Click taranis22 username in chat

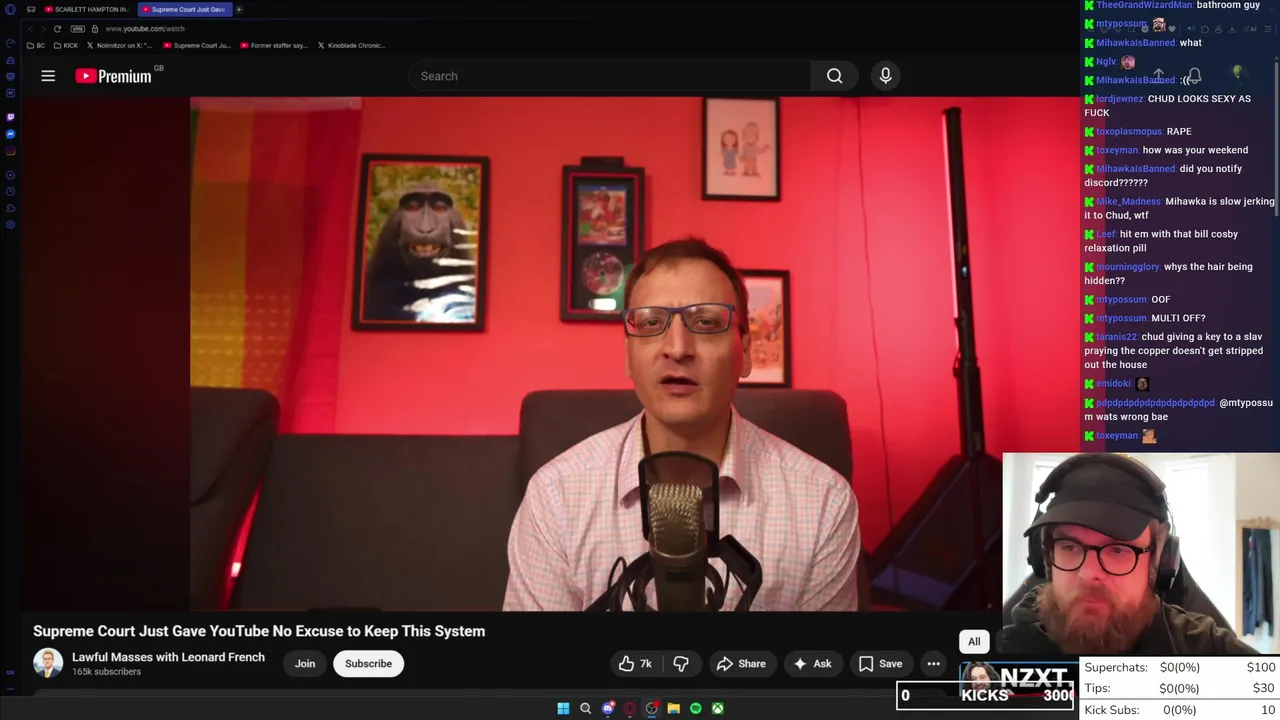pos(1116,337)
